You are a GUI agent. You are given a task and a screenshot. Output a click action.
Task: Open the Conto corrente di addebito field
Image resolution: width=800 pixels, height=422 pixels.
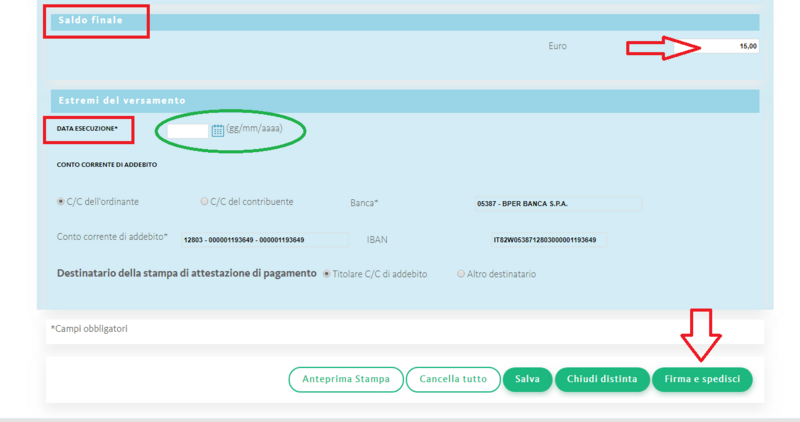pos(263,240)
